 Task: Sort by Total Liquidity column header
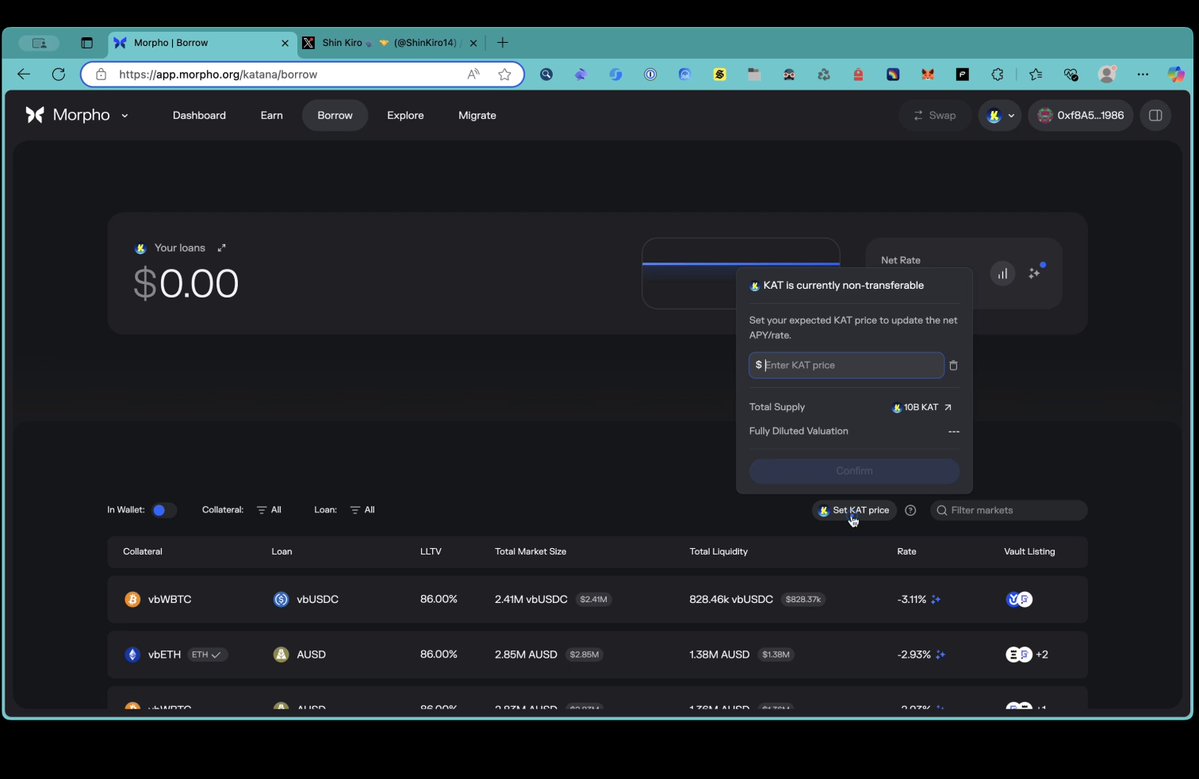click(718, 551)
